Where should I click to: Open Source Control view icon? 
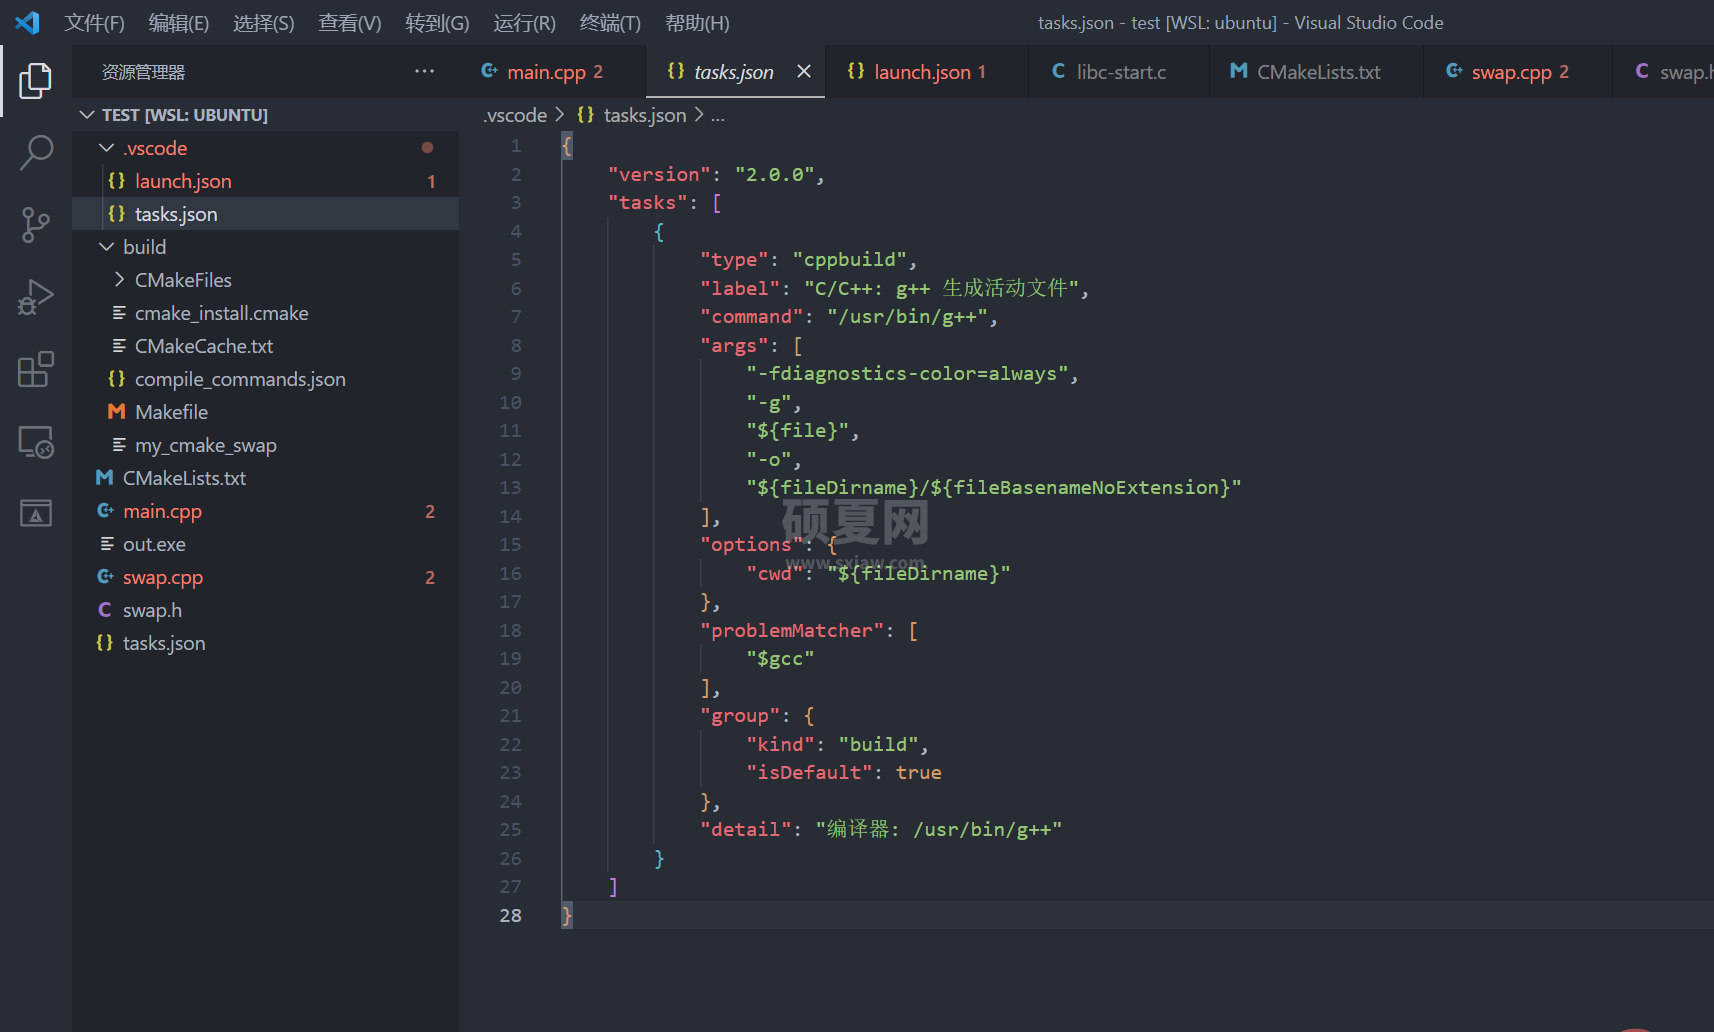tap(35, 225)
